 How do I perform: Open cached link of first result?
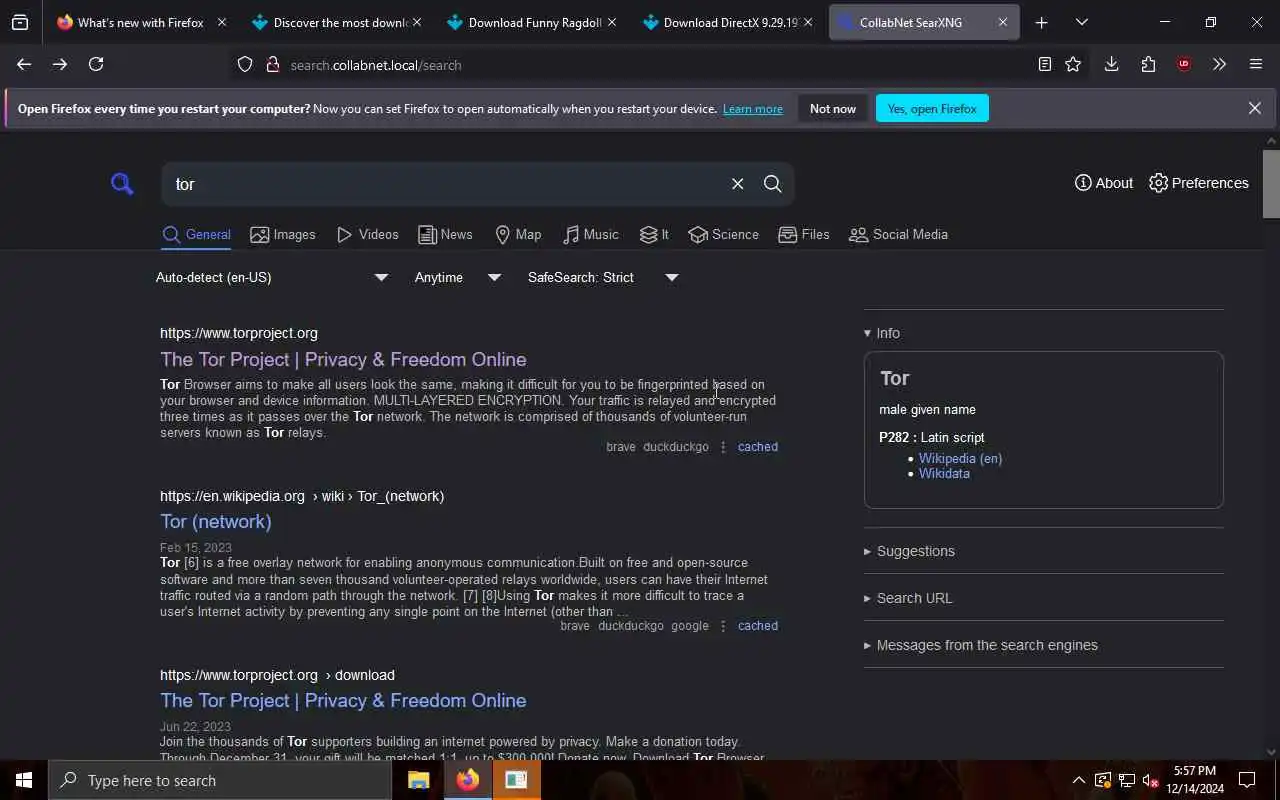tap(758, 447)
